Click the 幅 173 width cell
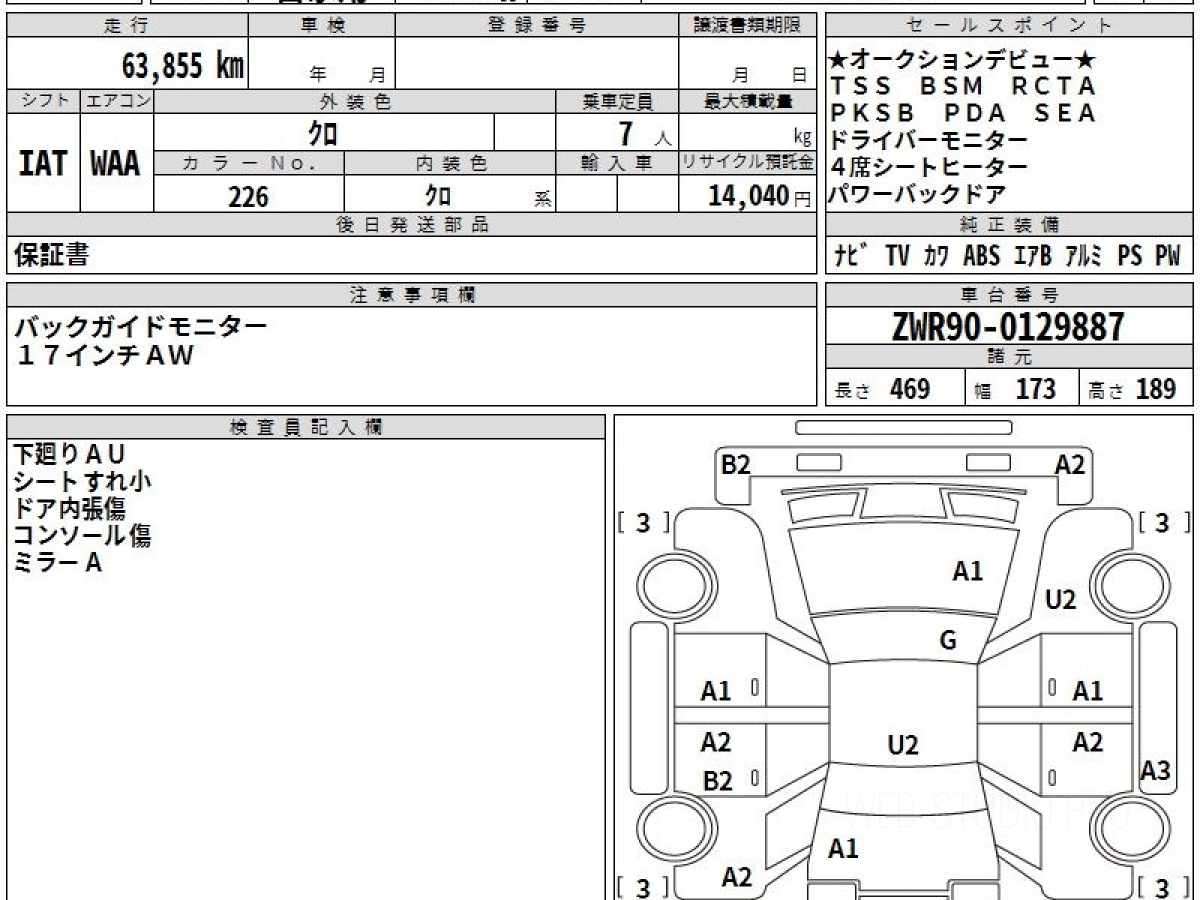Screen dimensions: 1200x900 pos(1022,388)
